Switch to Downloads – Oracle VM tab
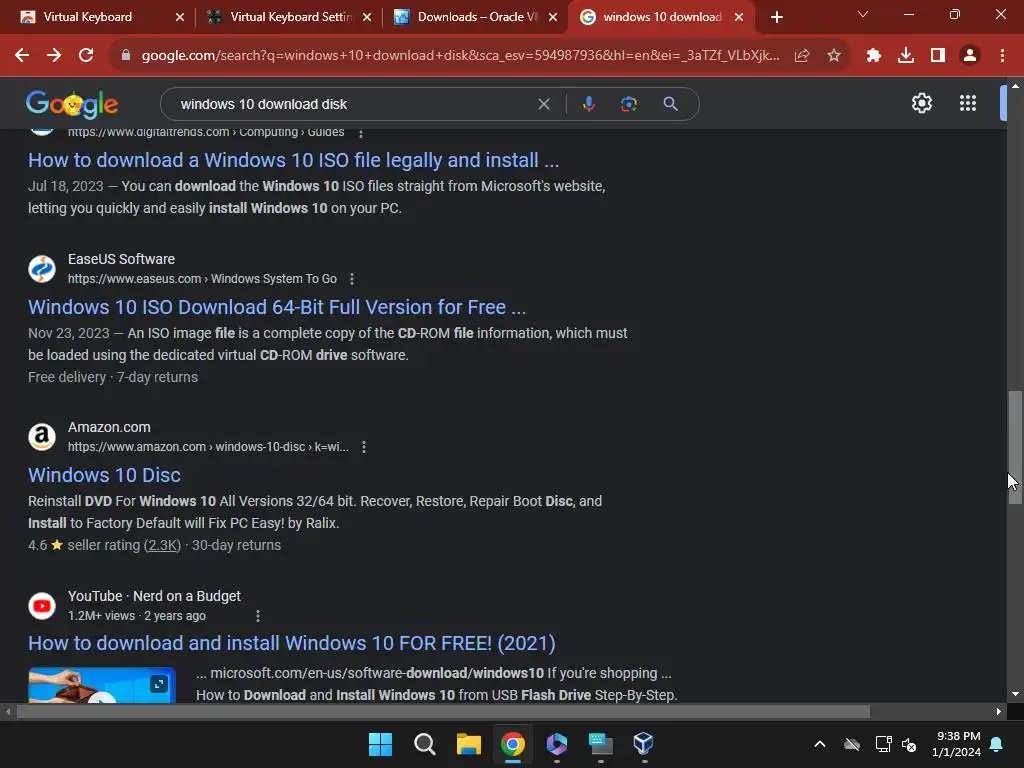The height and width of the screenshot is (768, 1024). (x=477, y=17)
